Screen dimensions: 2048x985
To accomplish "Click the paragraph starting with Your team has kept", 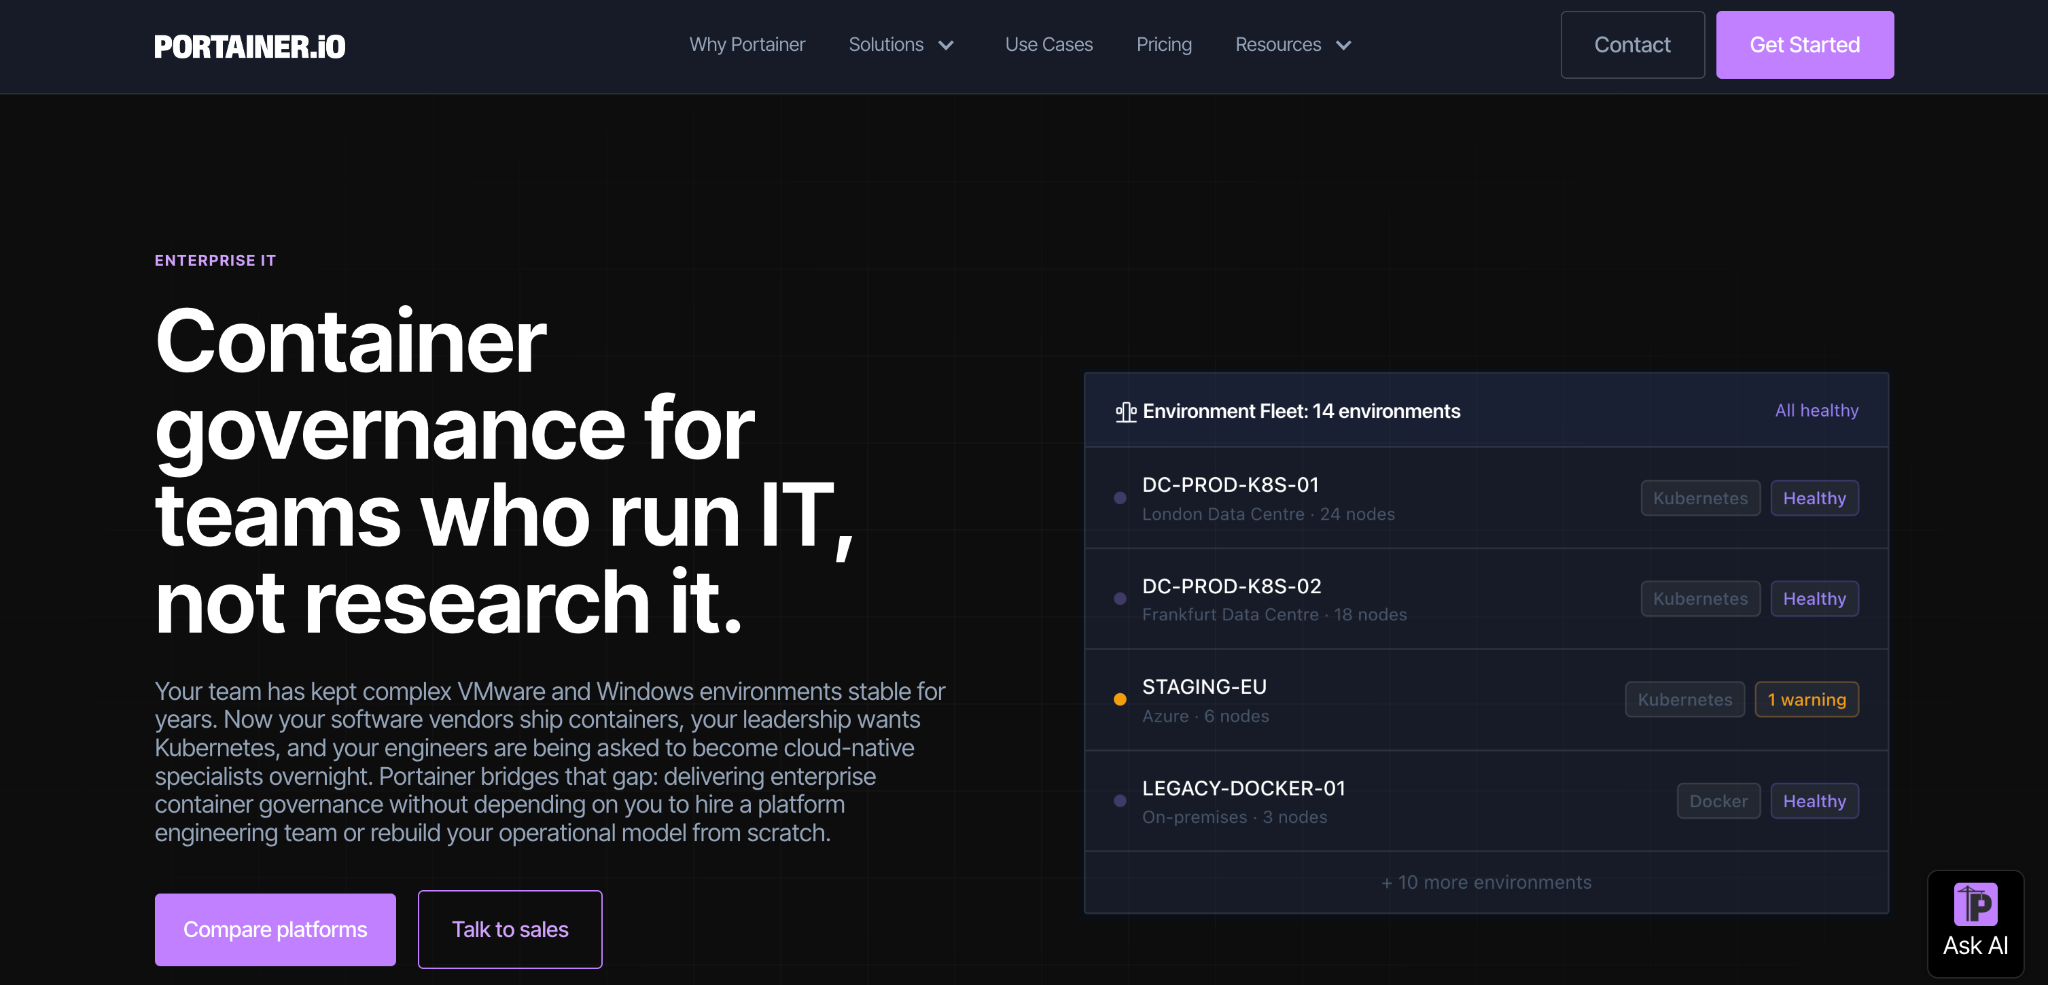I will [550, 762].
